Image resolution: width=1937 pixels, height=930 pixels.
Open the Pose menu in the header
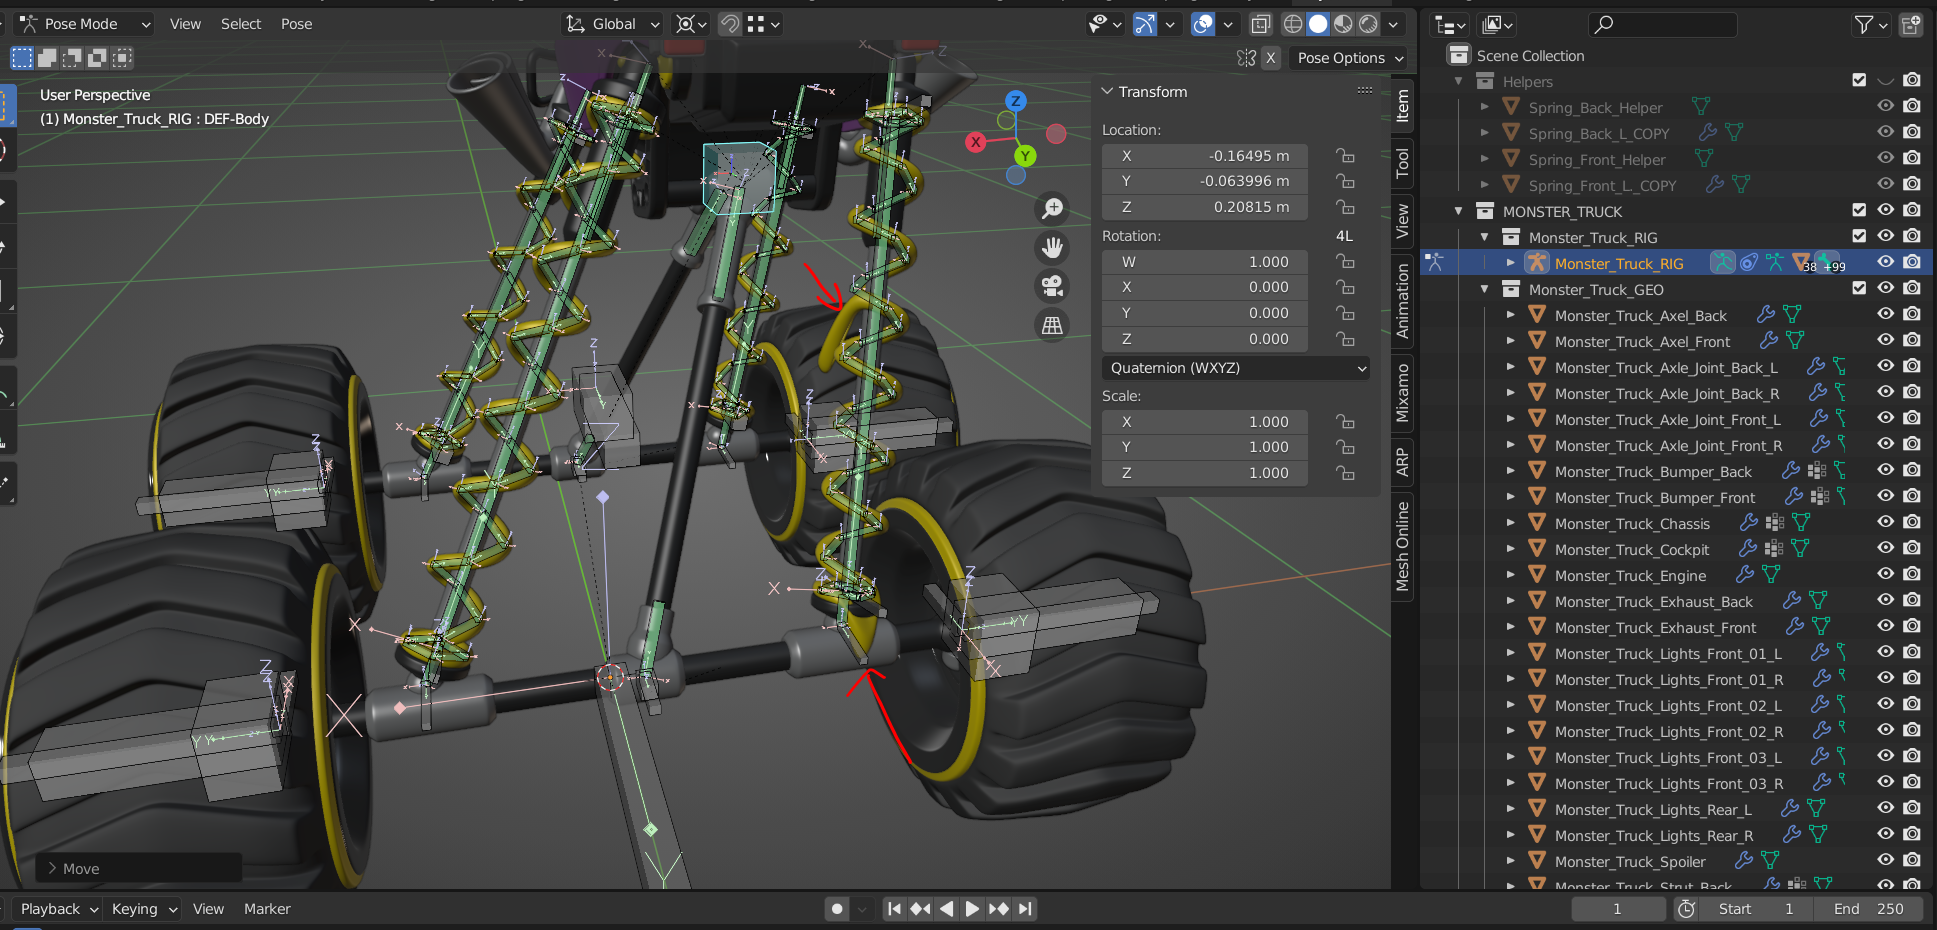(x=296, y=24)
